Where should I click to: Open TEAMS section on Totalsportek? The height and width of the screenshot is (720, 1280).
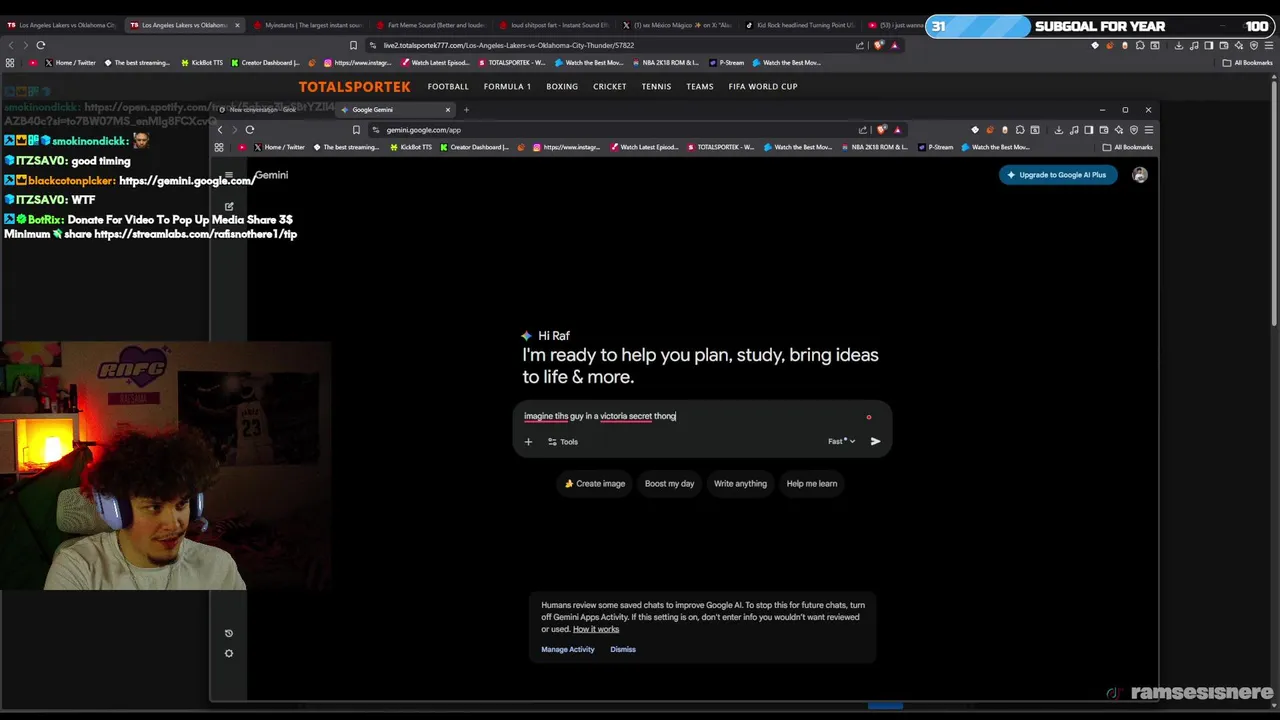(700, 86)
